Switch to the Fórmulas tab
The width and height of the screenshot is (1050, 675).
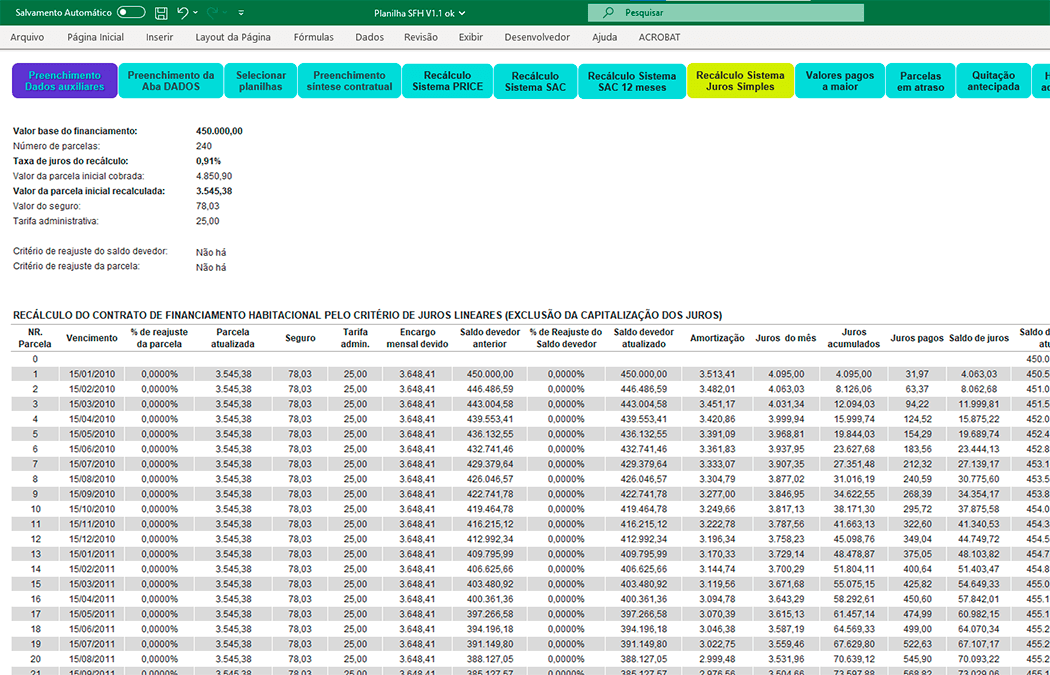[x=313, y=38]
